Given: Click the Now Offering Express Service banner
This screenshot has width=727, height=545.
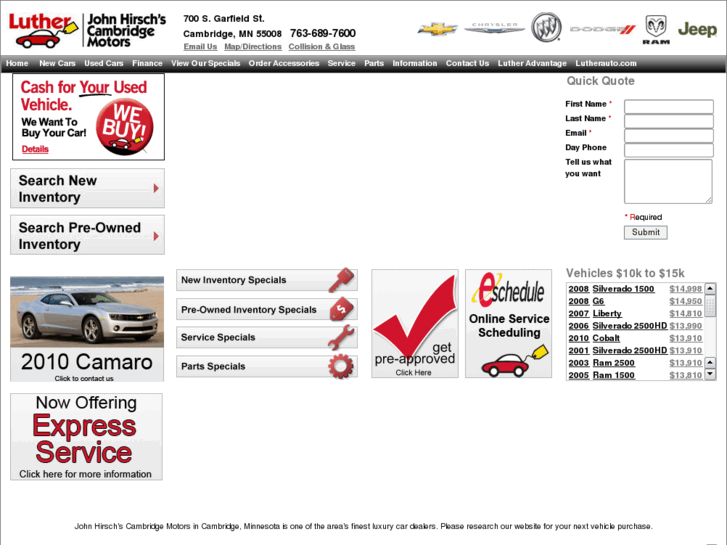Looking at the screenshot, I should tap(86, 436).
